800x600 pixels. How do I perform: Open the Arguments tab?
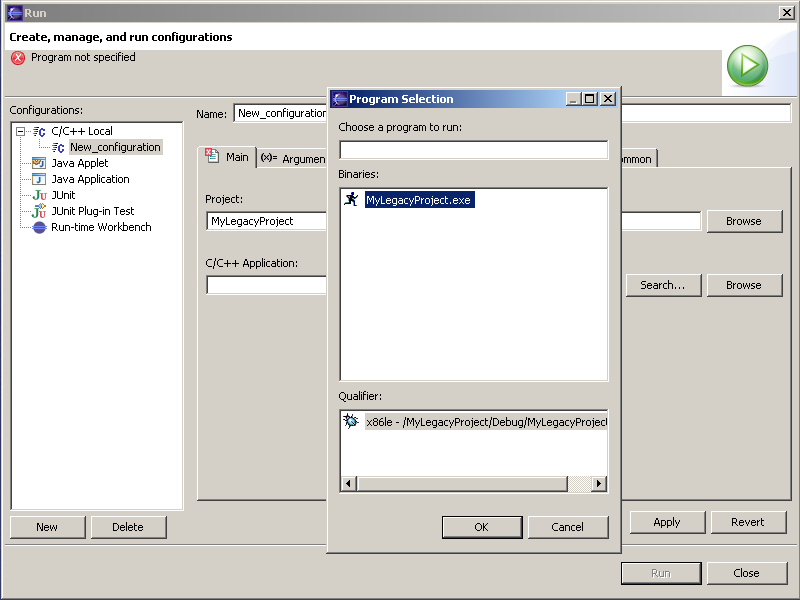pyautogui.click(x=294, y=158)
